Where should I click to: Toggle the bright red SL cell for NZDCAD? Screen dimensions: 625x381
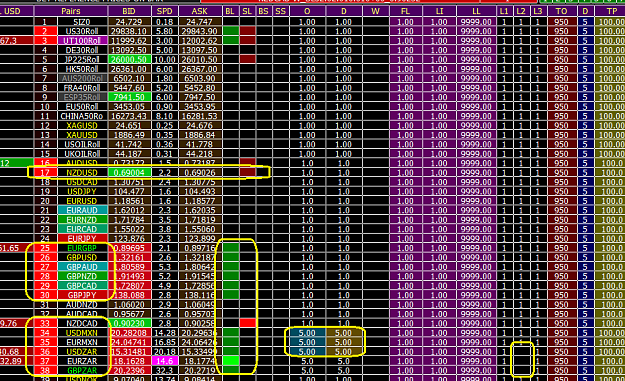tap(248, 323)
